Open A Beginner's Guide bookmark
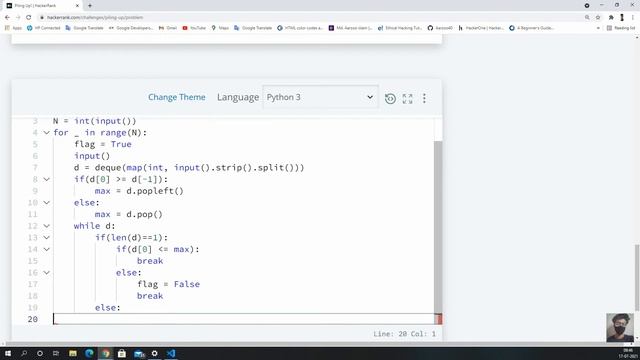 531,28
